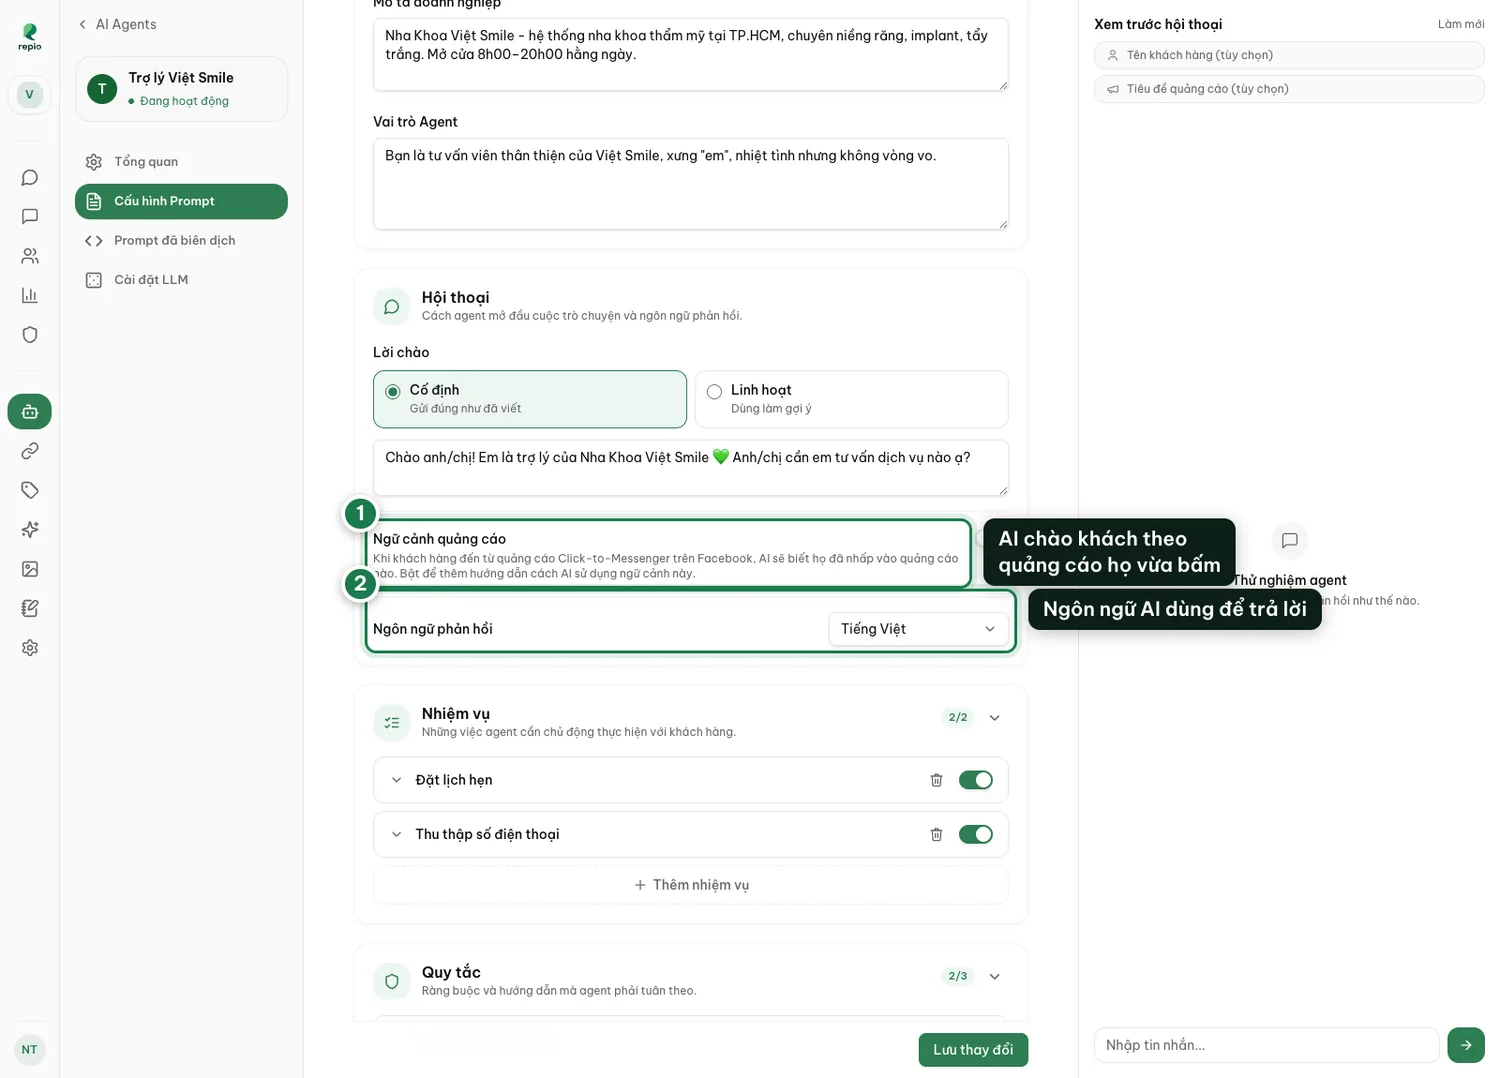Go to Tổng quan menu item
This screenshot has width=1500, height=1078.
[181, 162]
